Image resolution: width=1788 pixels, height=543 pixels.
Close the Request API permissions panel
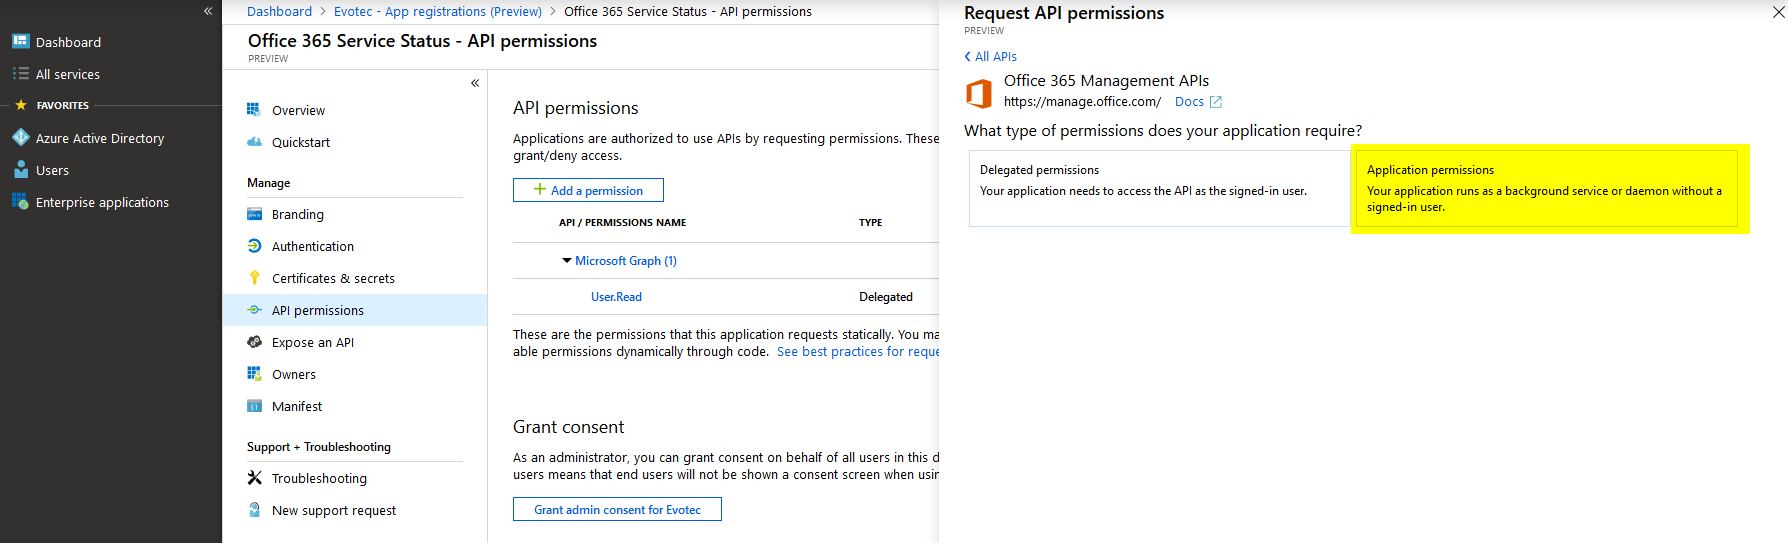point(1778,13)
